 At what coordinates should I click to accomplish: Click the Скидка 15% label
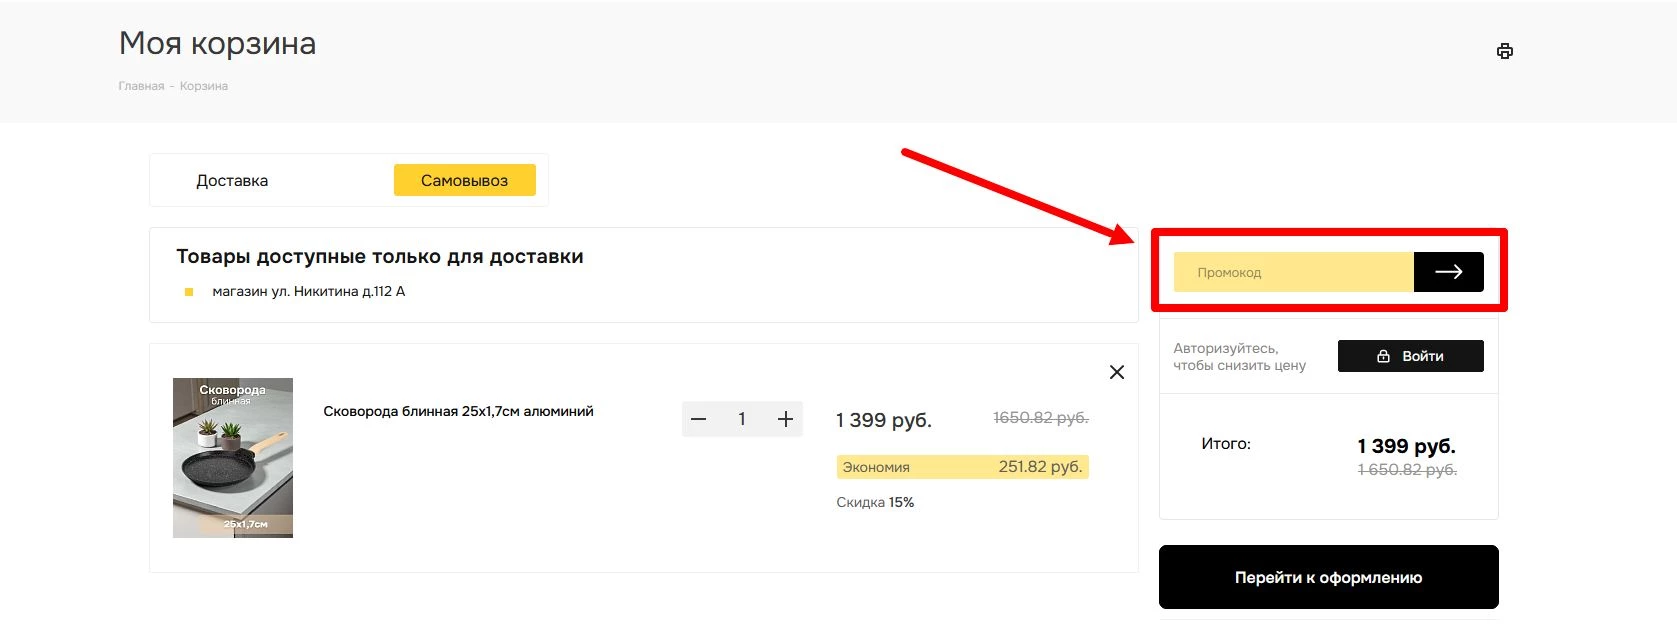[x=875, y=502]
